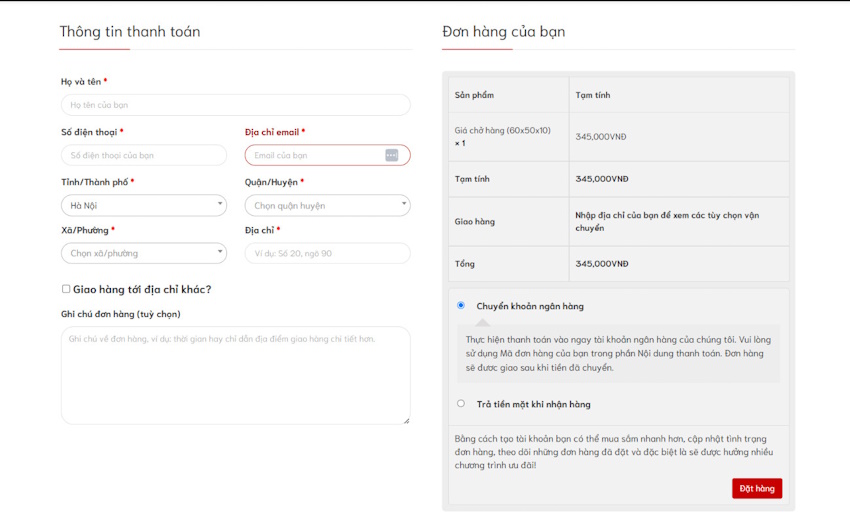Focus the 'Họ tên của bạn' name field
850x518 pixels.
(x=235, y=105)
